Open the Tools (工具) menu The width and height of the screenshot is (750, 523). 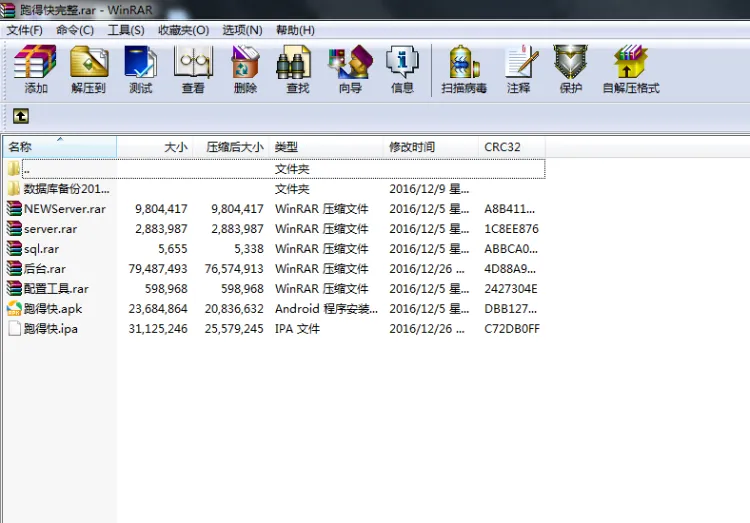click(x=126, y=30)
